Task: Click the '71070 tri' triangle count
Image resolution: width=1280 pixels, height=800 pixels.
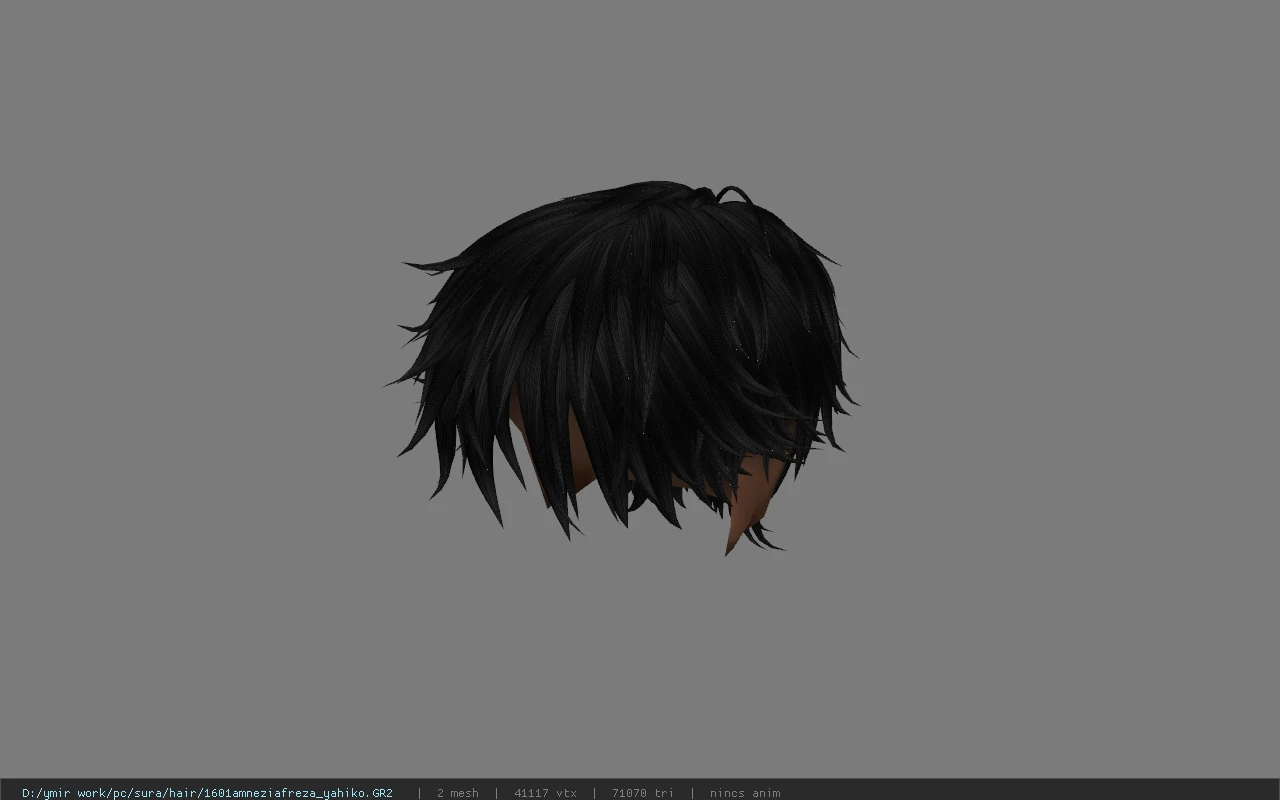Action: (642, 793)
